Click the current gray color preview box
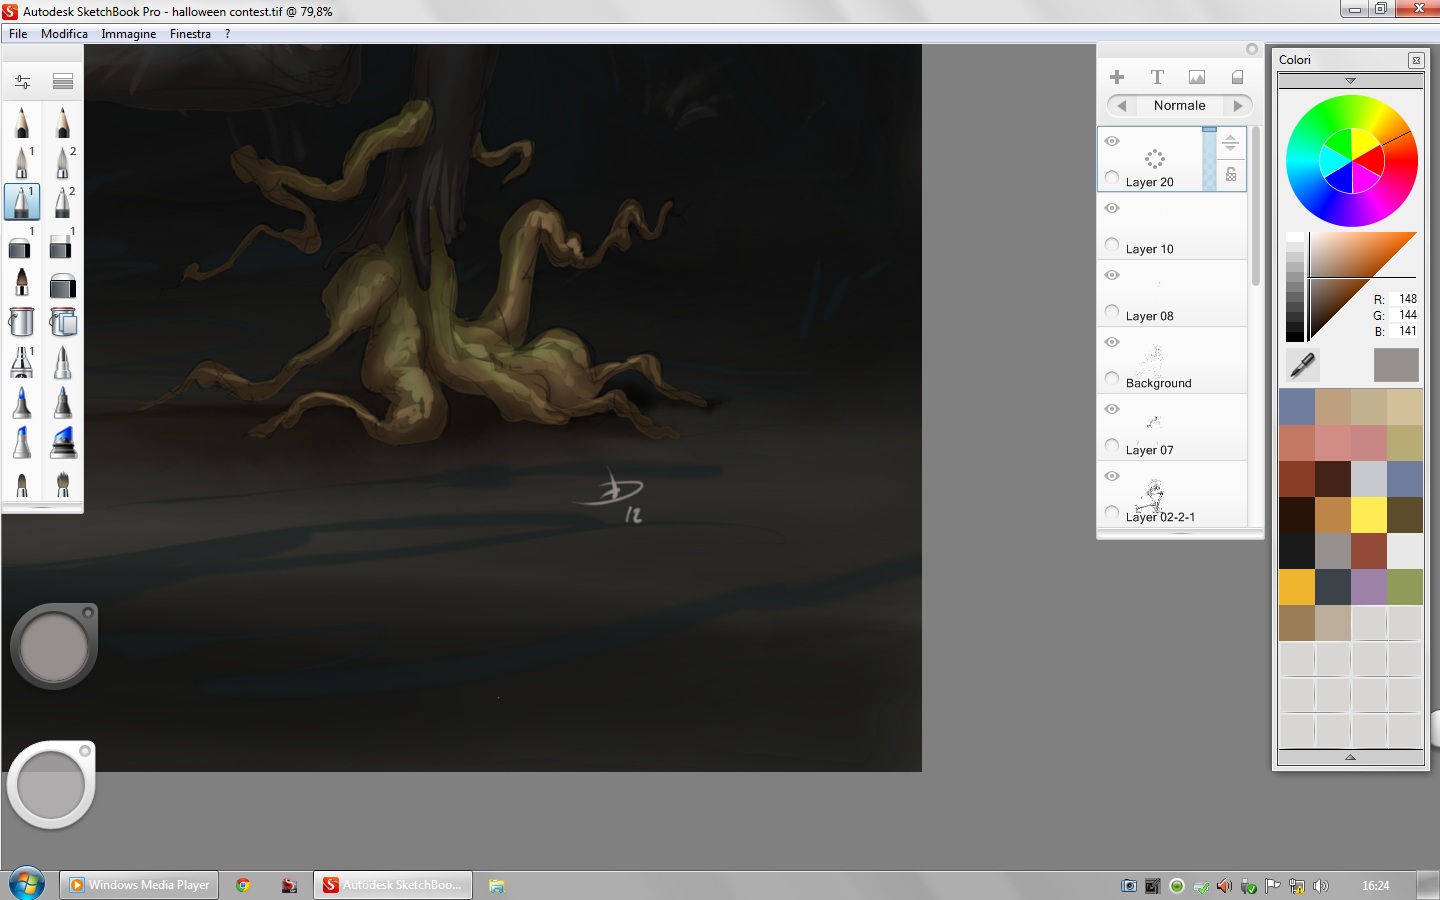 [x=1396, y=365]
